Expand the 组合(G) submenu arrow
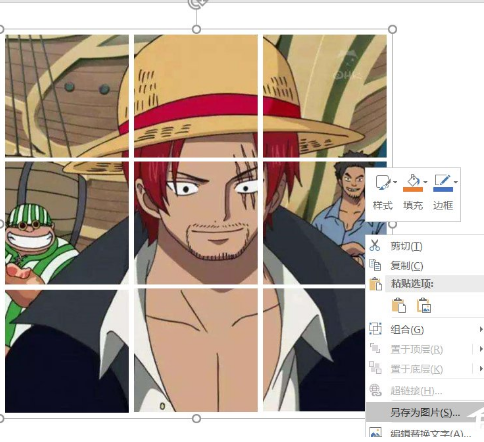The height and width of the screenshot is (442, 484). coord(481,329)
